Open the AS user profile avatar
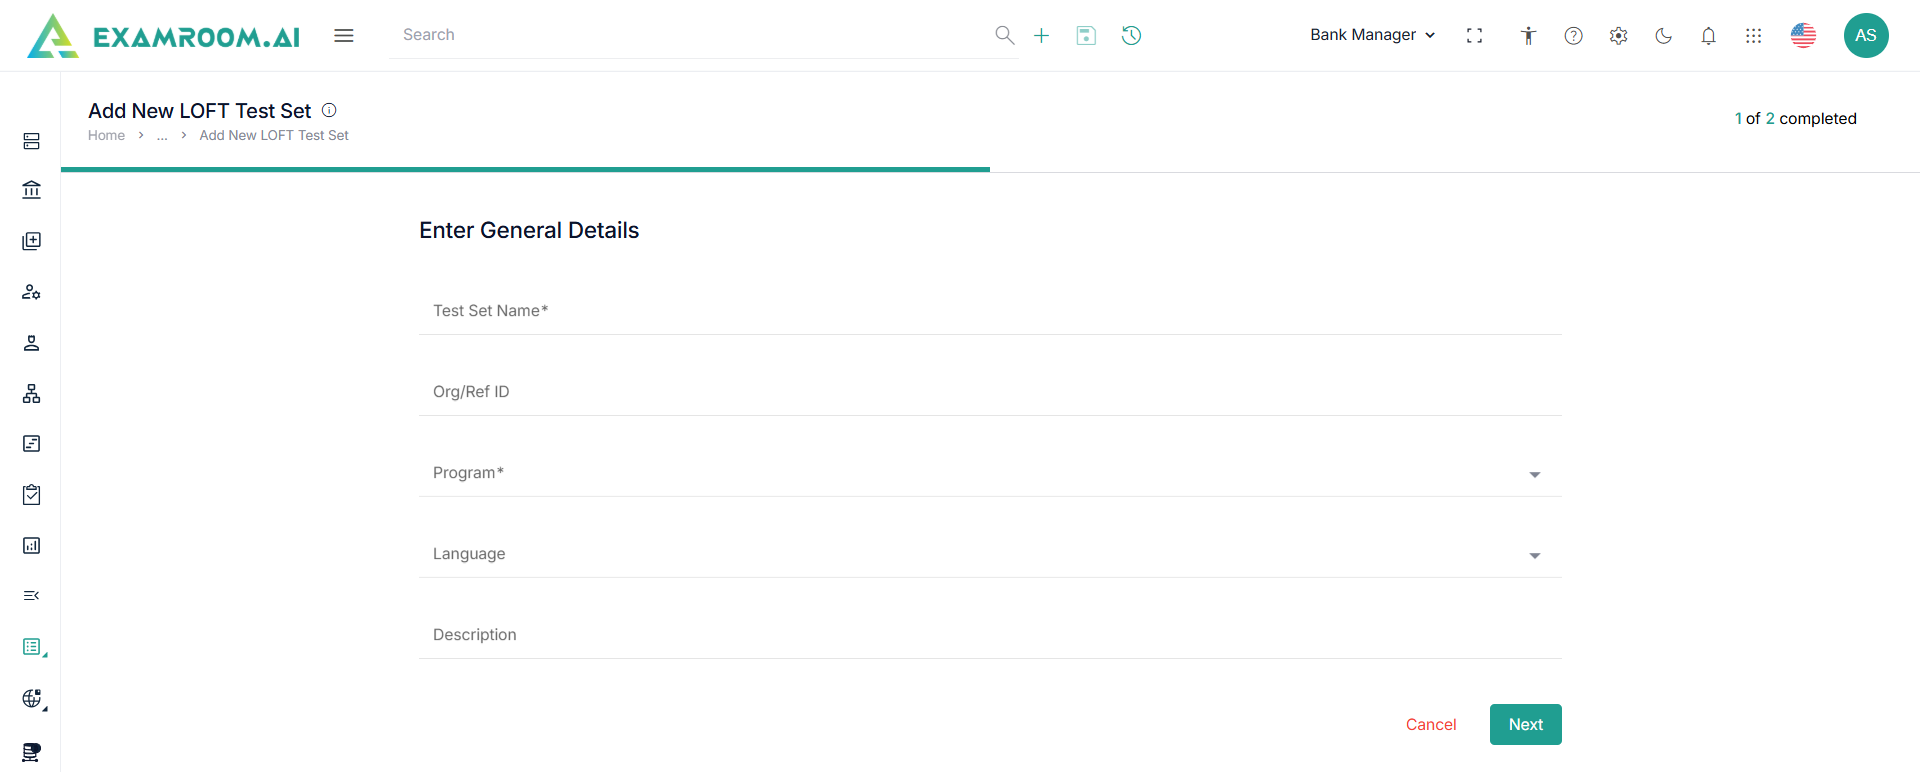 pyautogui.click(x=1866, y=35)
